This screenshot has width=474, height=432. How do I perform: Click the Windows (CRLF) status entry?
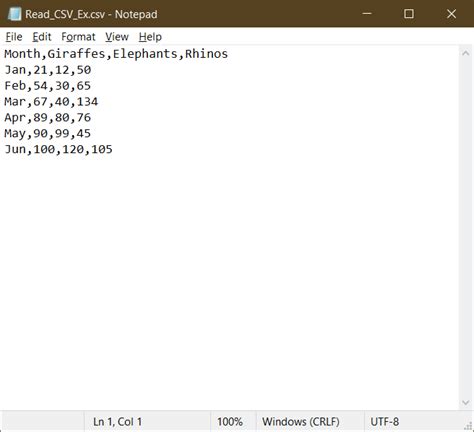[x=301, y=422]
